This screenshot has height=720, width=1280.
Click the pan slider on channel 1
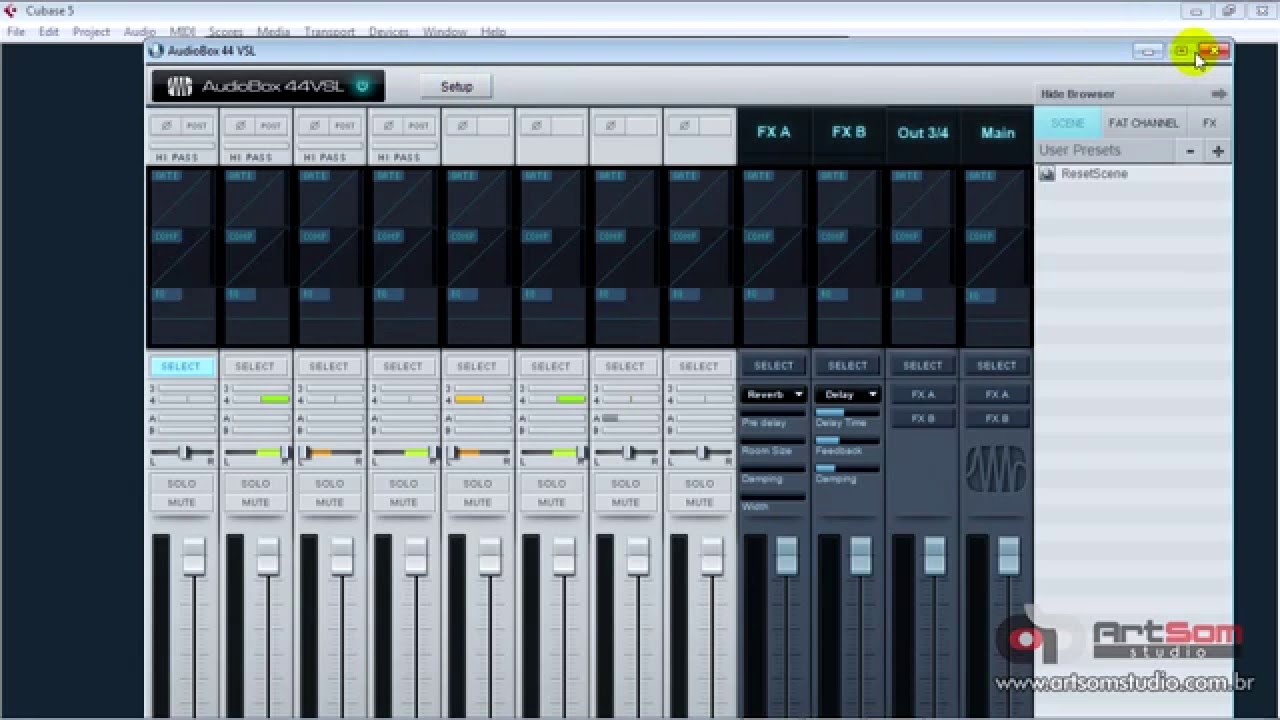click(181, 453)
